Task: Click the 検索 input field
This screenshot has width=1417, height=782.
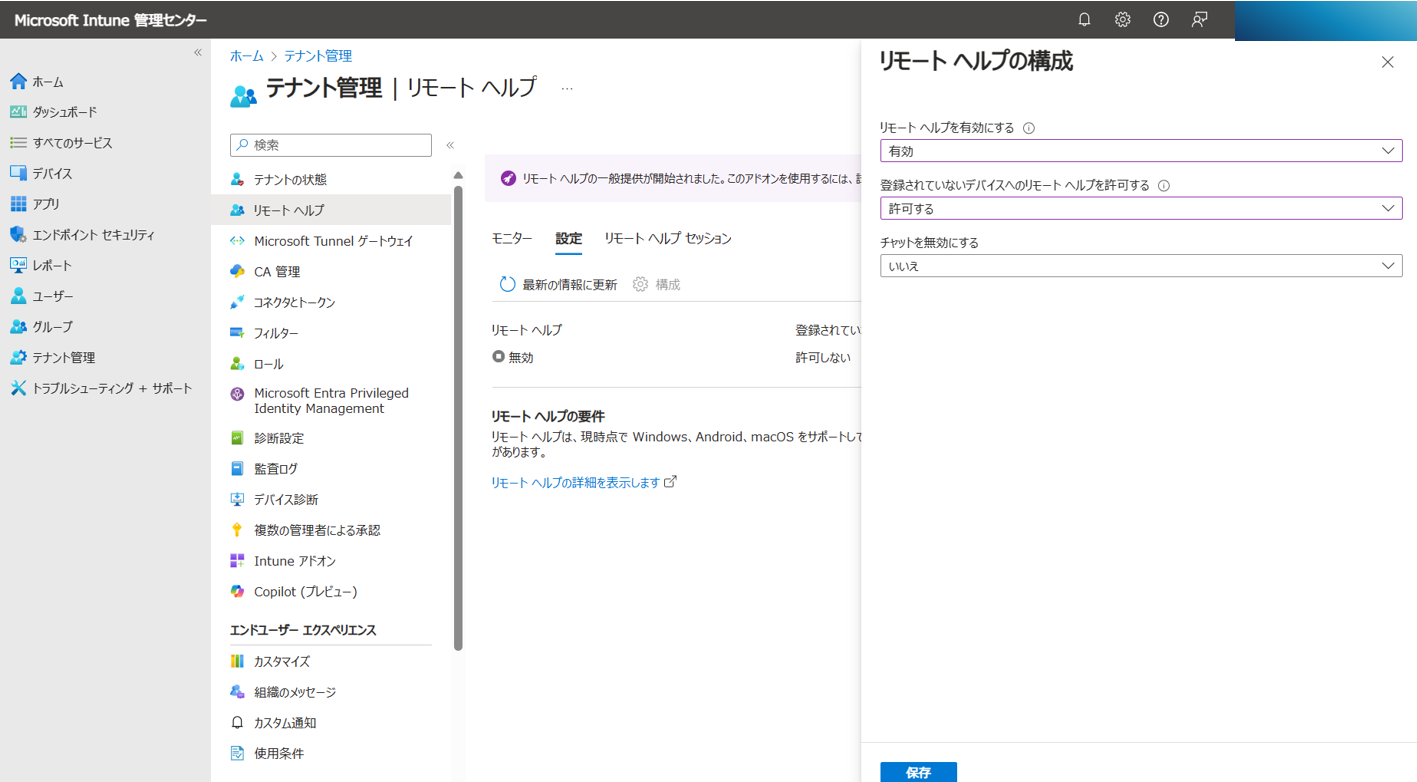Action: [331, 145]
